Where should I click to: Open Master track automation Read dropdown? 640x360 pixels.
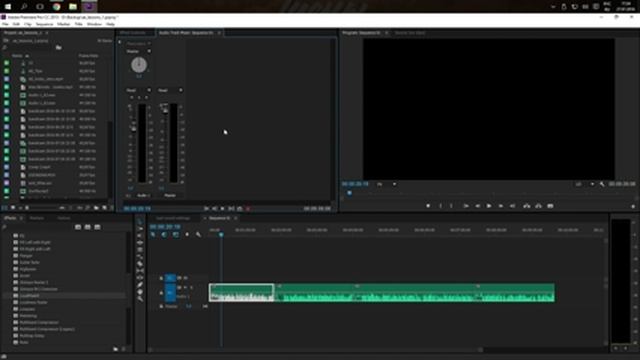(x=171, y=90)
